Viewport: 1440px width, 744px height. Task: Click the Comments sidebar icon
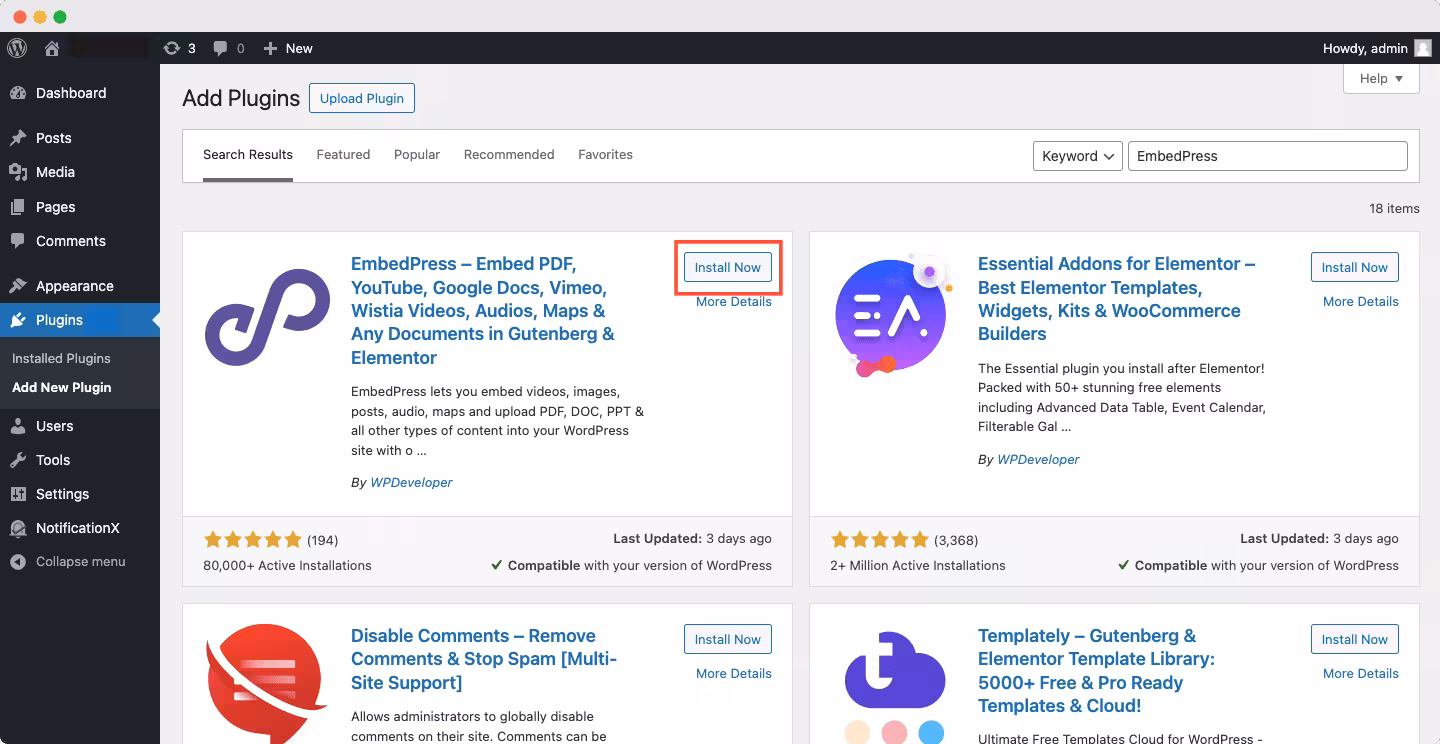point(18,241)
